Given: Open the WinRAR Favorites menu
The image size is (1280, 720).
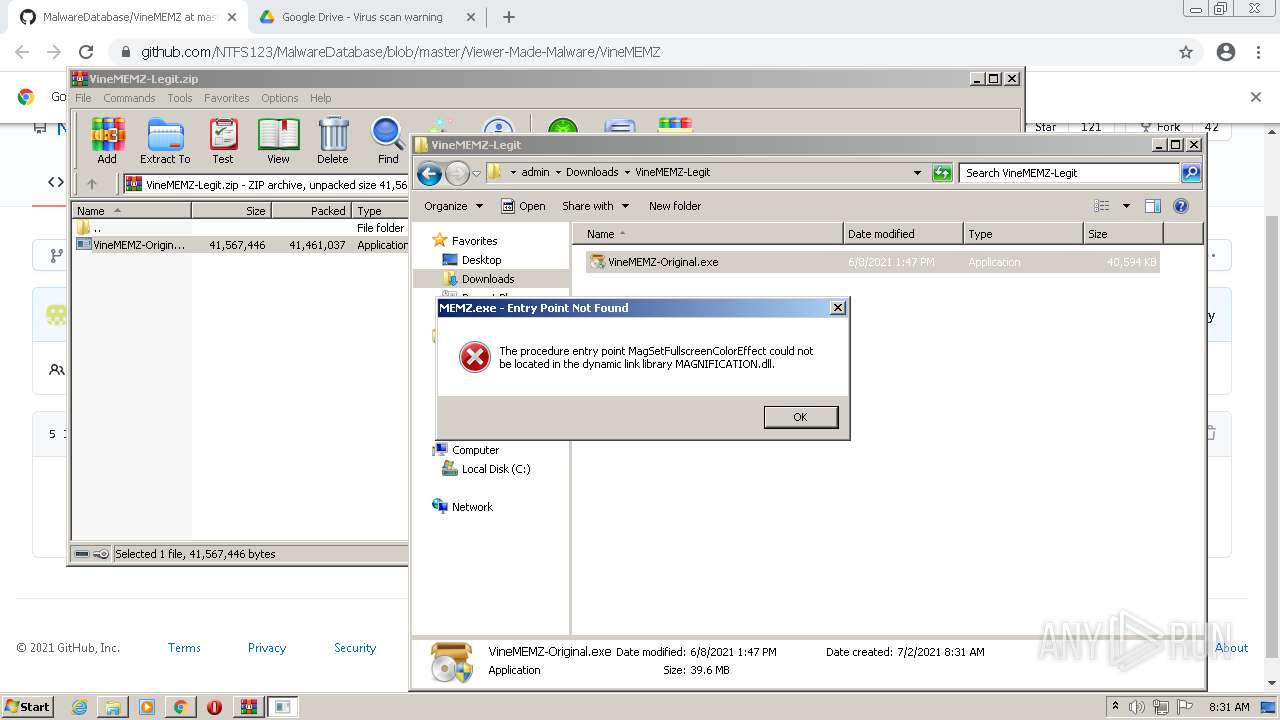Looking at the screenshot, I should coord(227,98).
